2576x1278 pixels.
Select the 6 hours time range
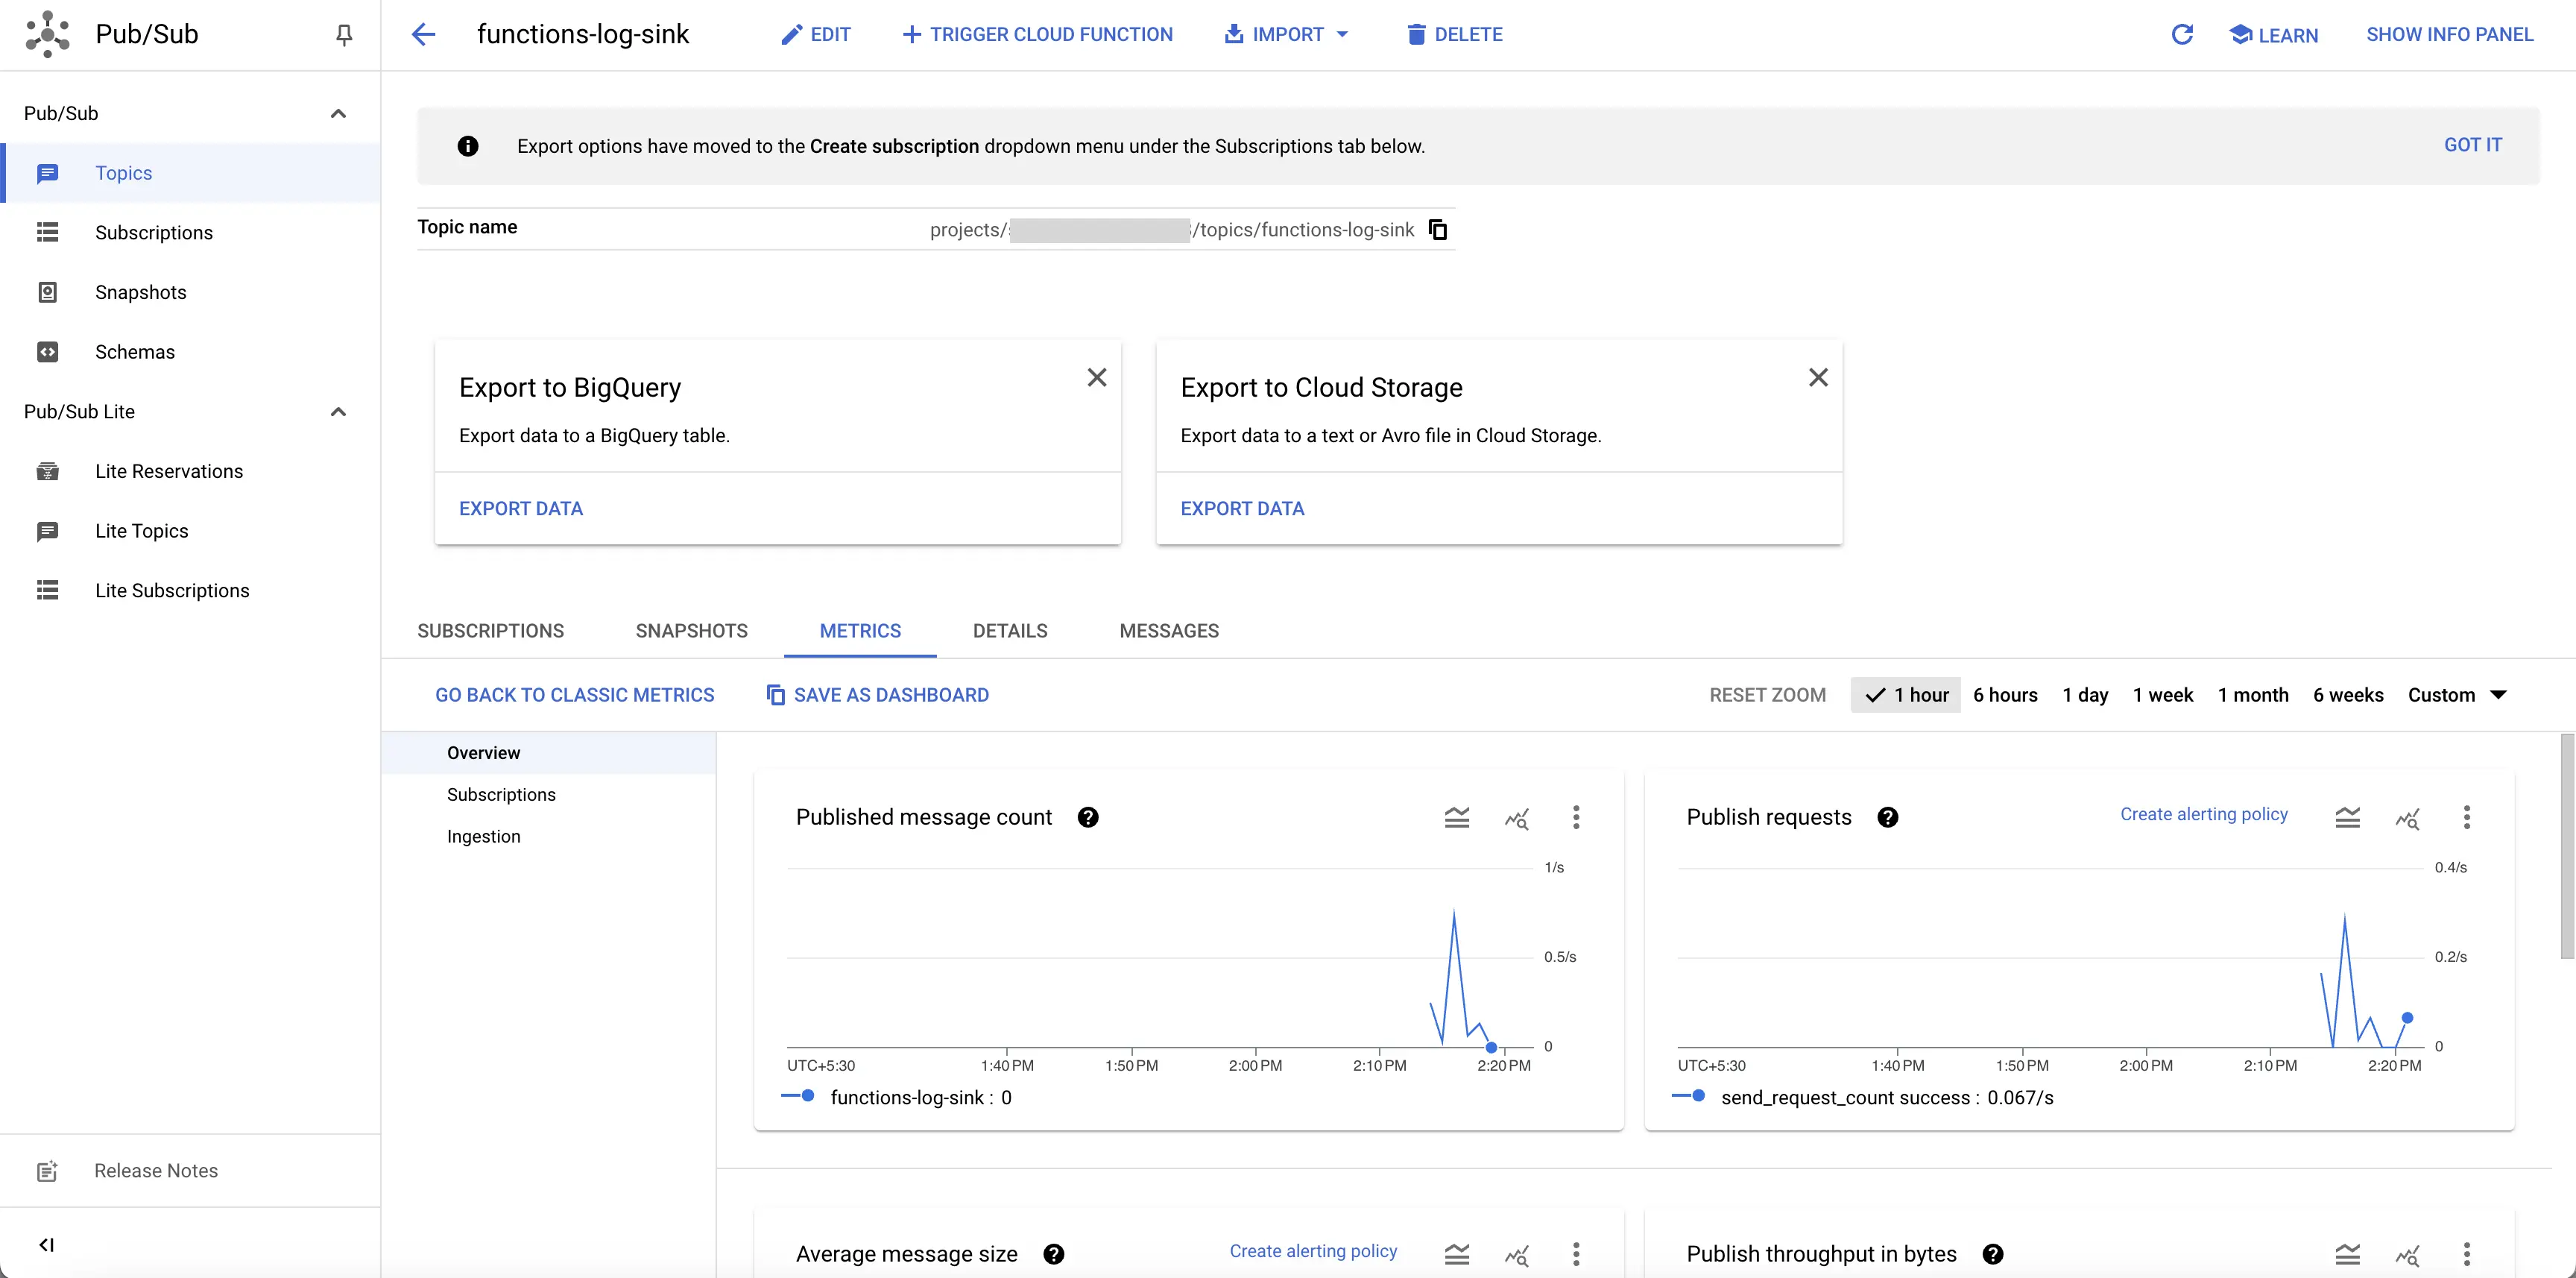point(2005,695)
